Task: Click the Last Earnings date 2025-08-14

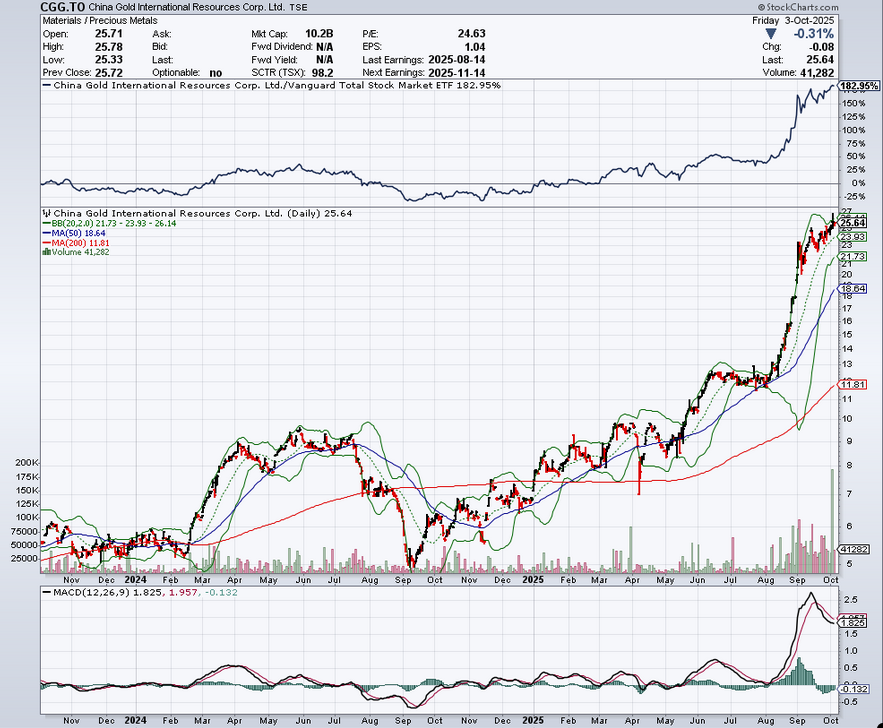Action: click(457, 60)
